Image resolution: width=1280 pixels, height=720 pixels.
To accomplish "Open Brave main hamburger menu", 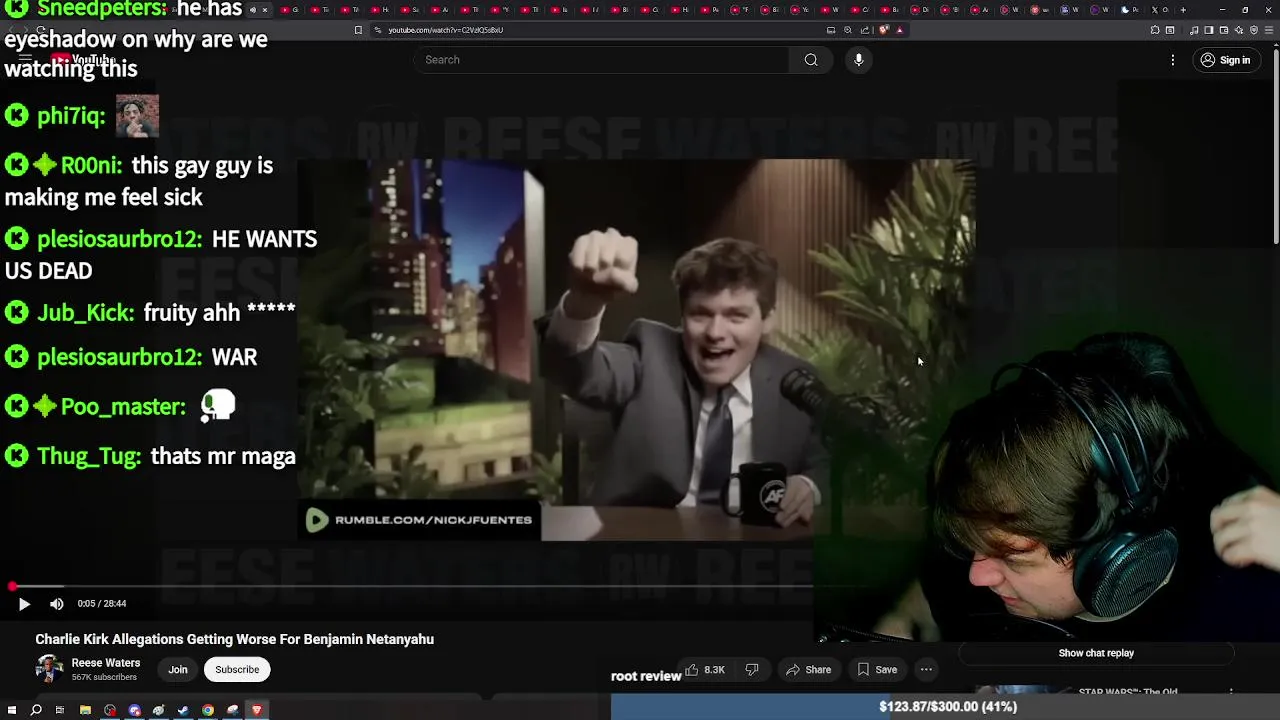I will (x=1268, y=30).
